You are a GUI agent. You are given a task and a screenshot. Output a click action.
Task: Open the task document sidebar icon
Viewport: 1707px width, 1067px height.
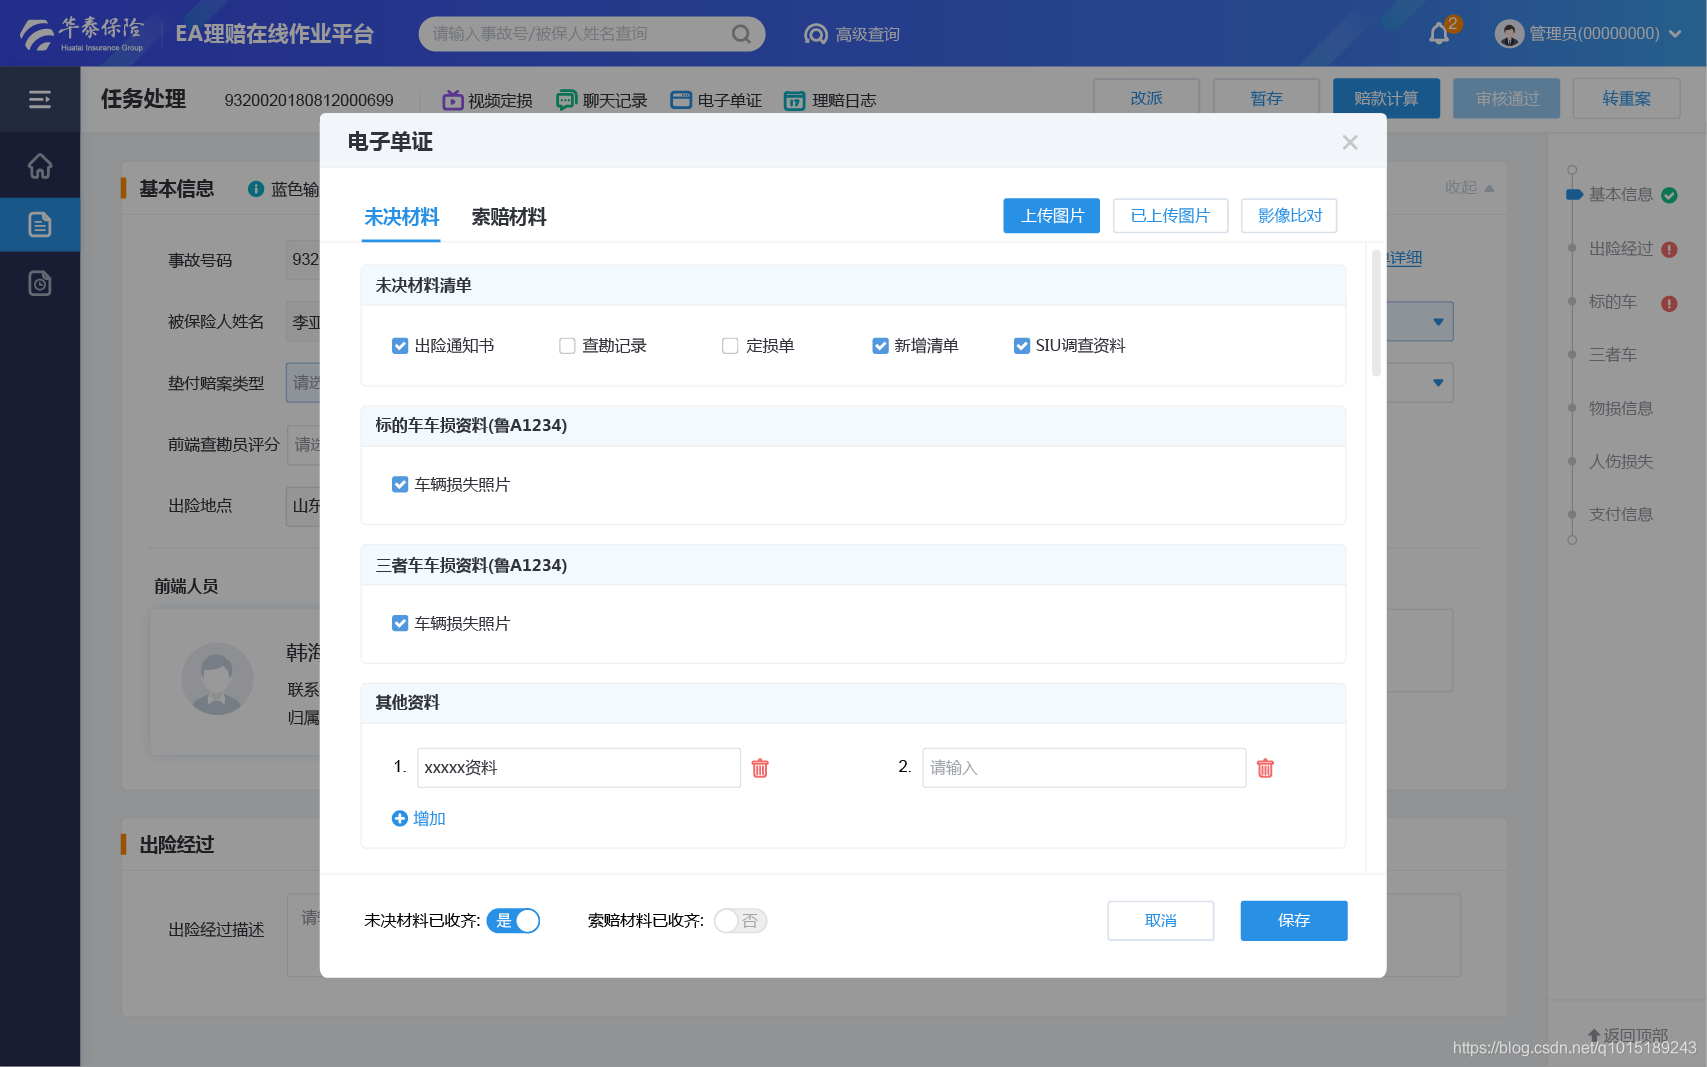point(40,224)
